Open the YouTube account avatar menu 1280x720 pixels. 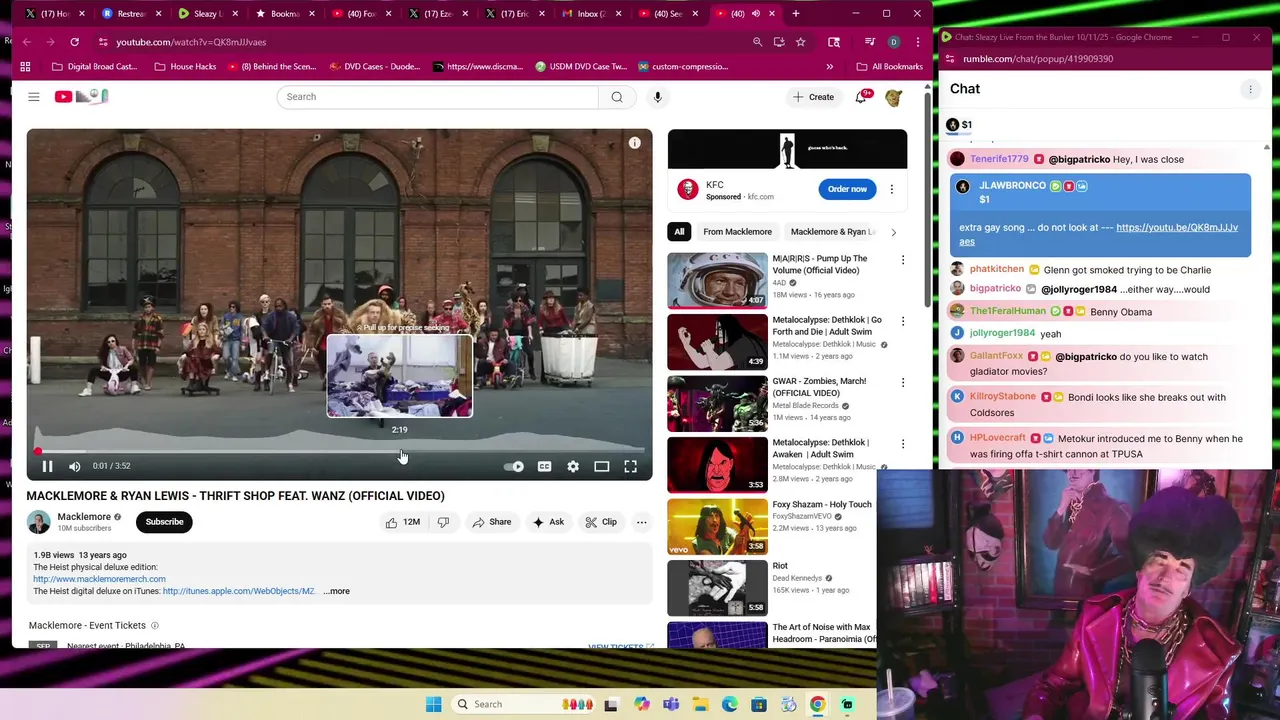(894, 97)
